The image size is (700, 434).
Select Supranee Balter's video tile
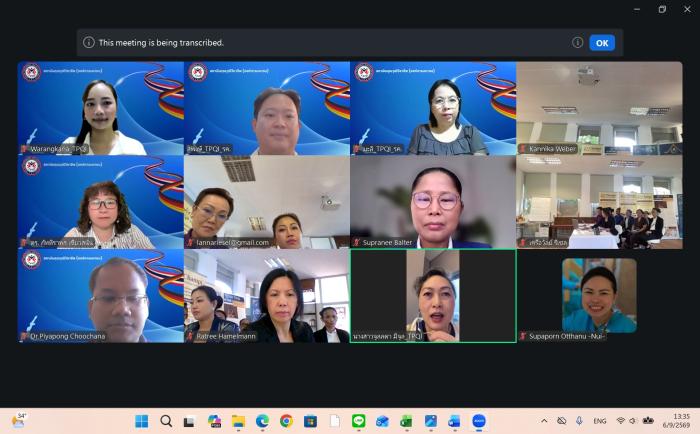click(x=433, y=202)
